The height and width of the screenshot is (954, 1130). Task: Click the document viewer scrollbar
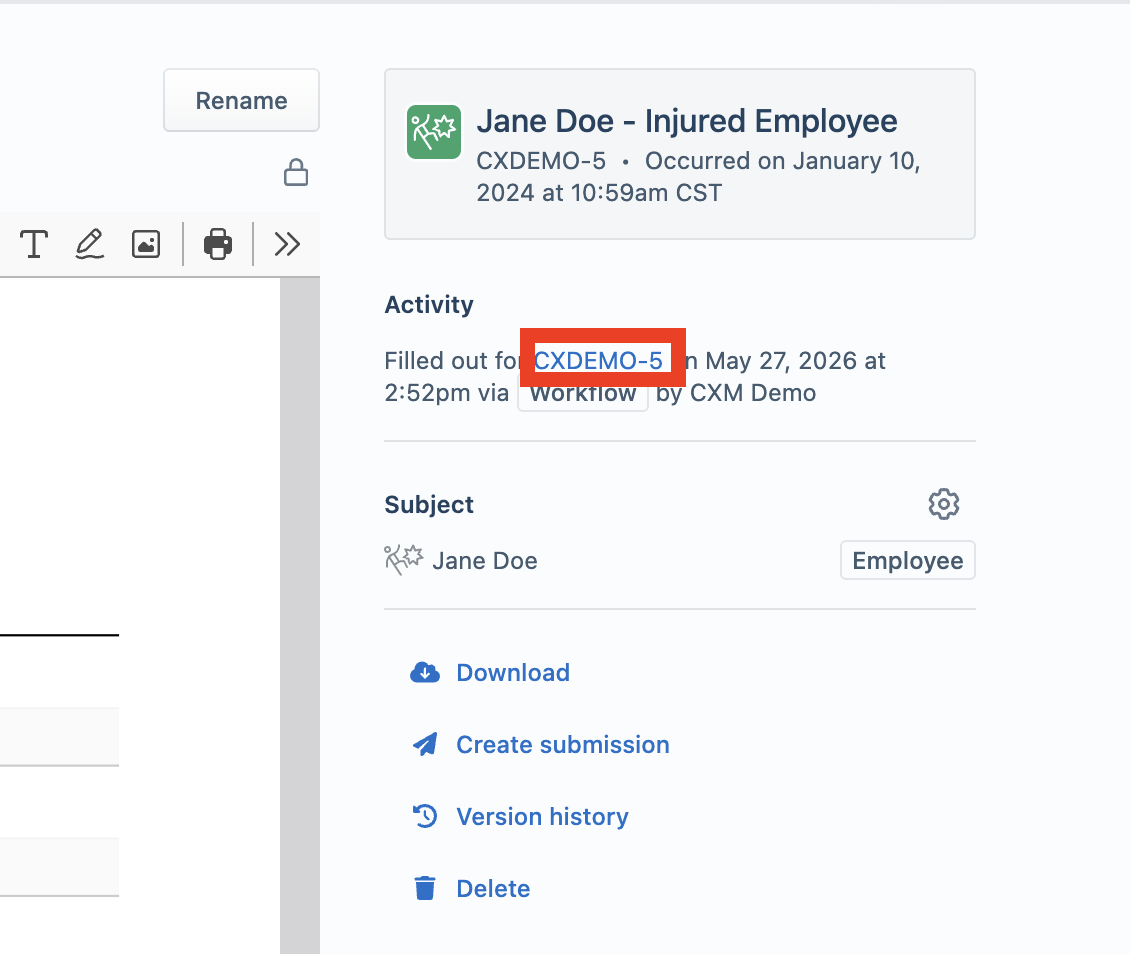(300, 615)
